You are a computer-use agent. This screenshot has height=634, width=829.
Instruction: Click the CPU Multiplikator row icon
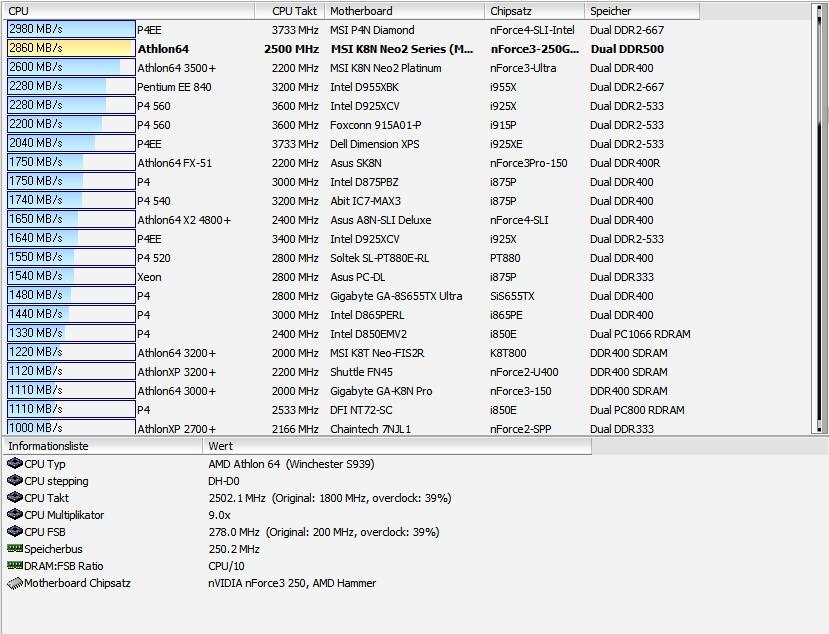pyautogui.click(x=14, y=515)
